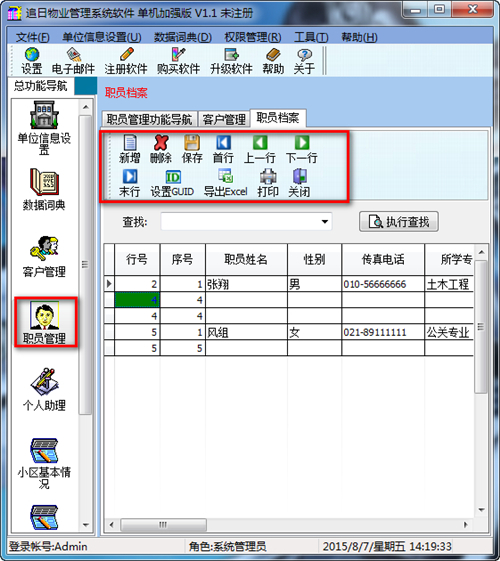
Task: Click sidebar scrollbar down arrow
Action: click(85, 525)
